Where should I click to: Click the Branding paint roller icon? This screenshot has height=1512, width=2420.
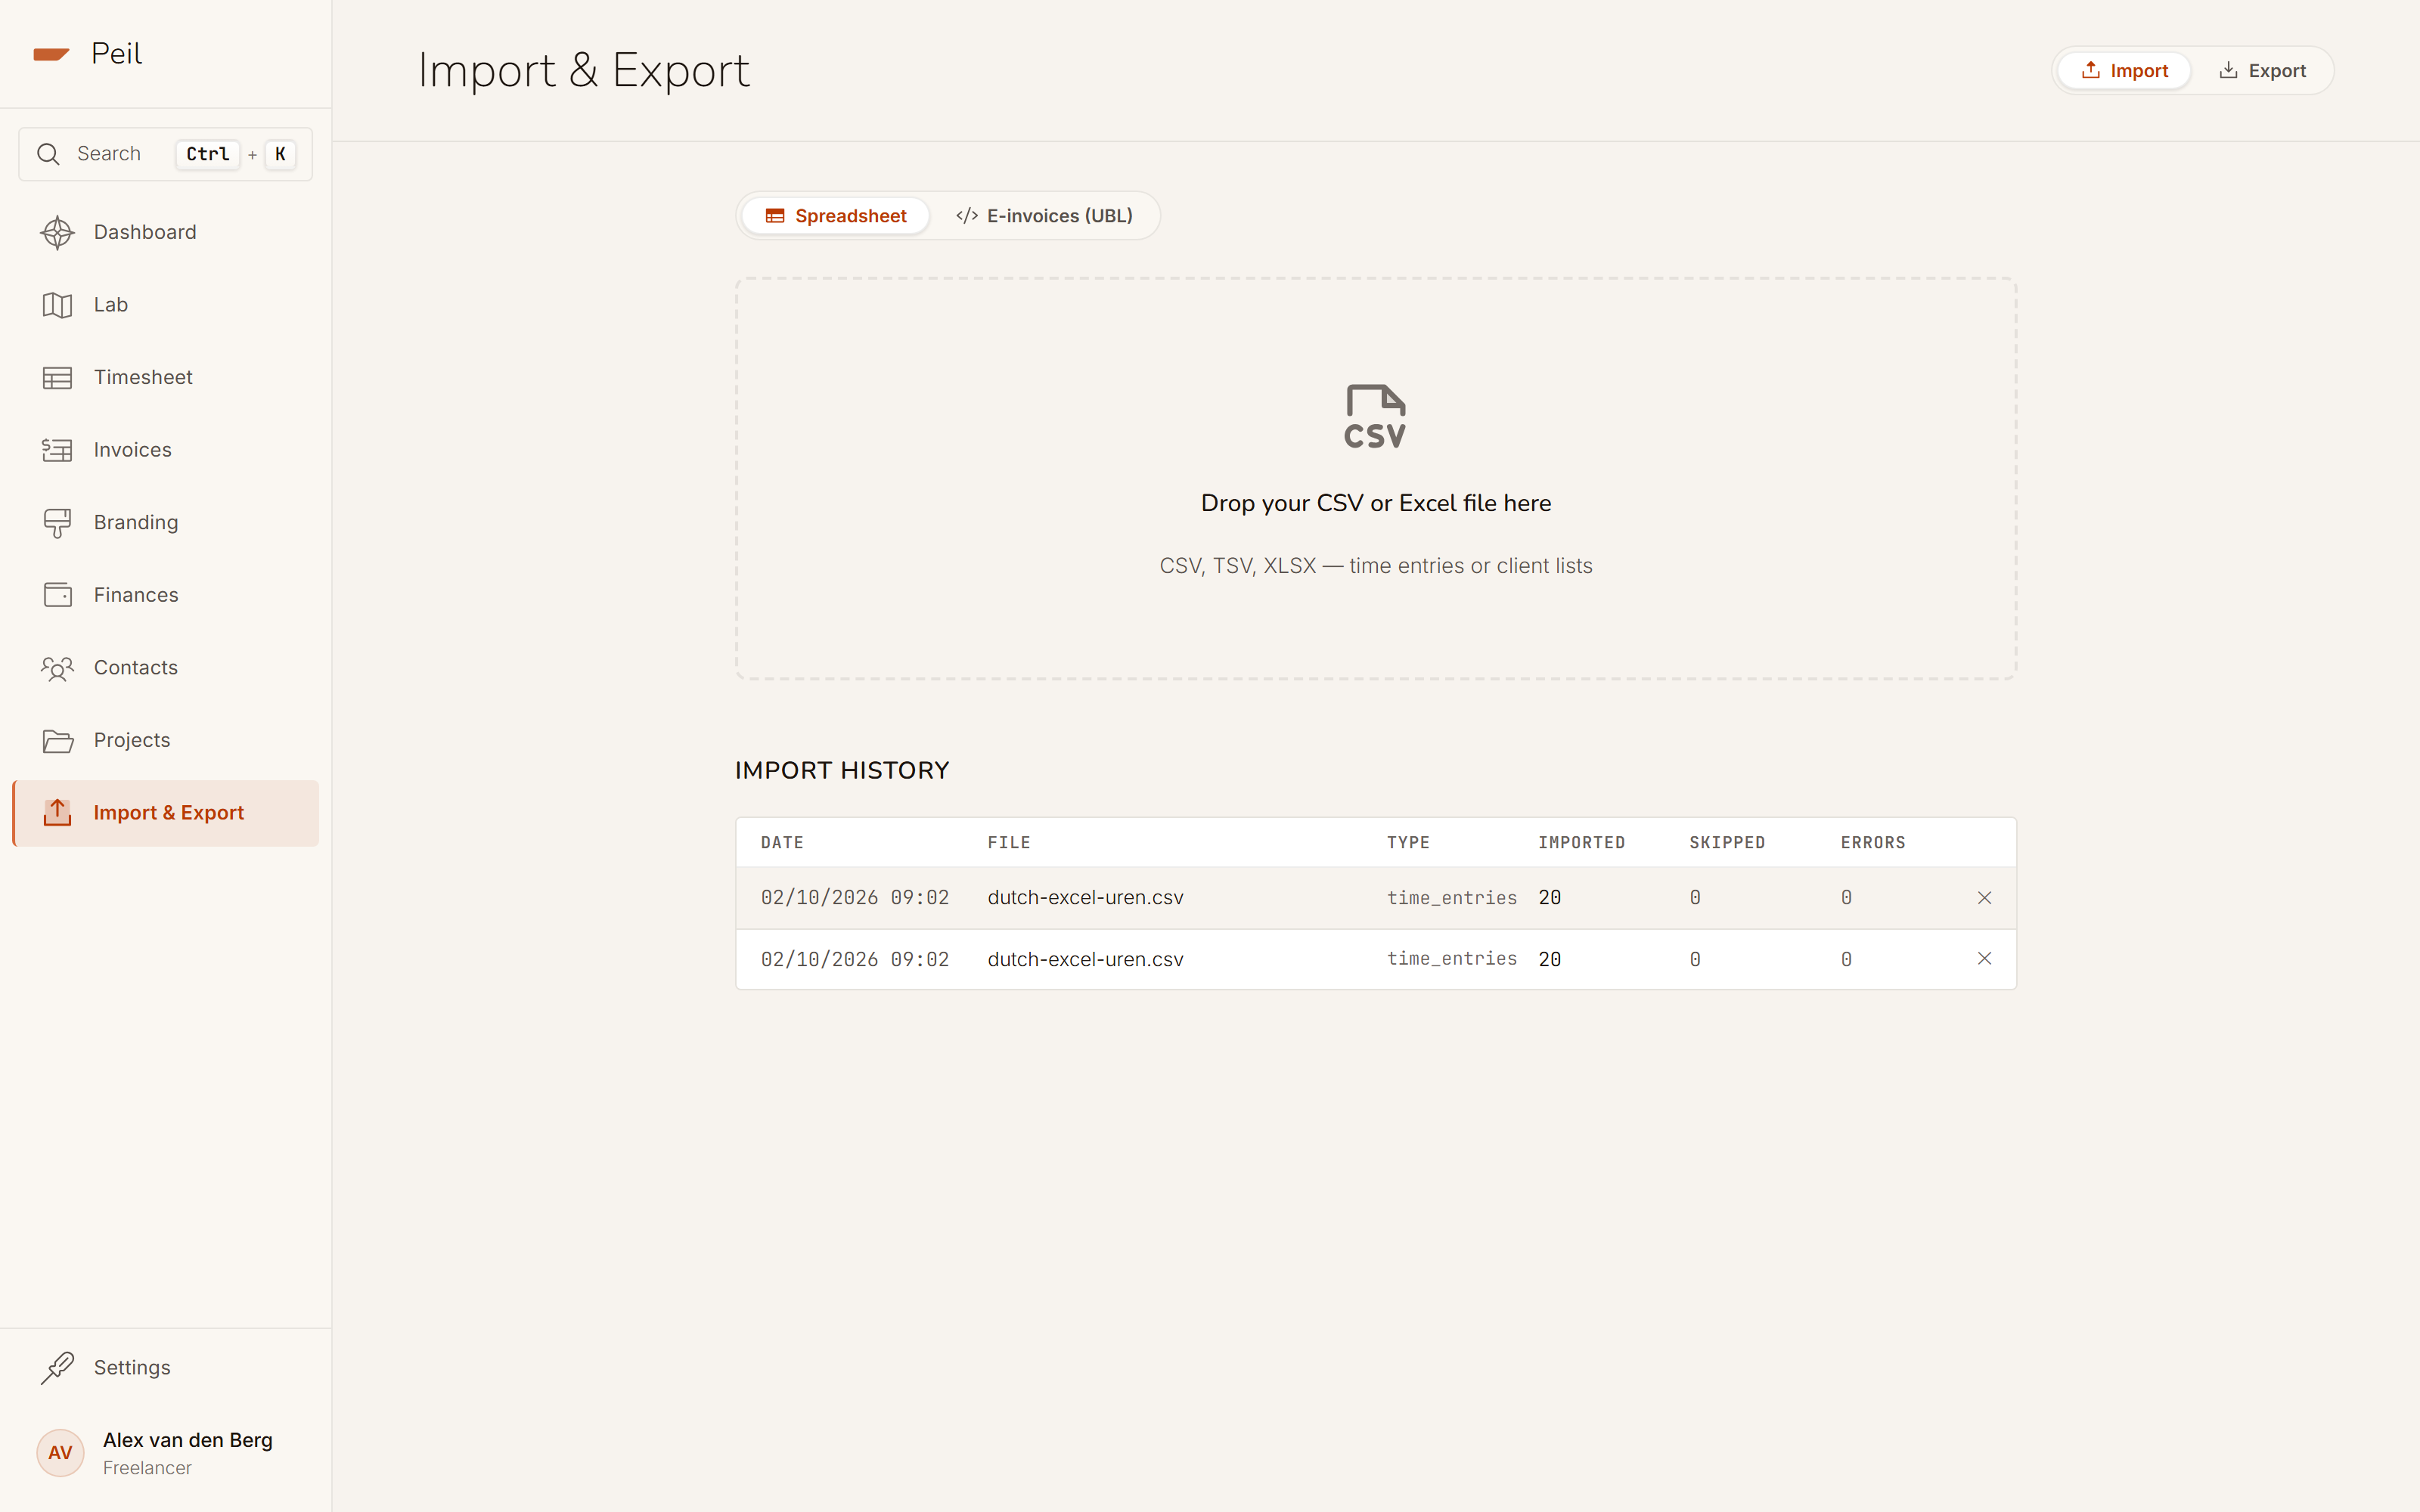[x=57, y=523]
